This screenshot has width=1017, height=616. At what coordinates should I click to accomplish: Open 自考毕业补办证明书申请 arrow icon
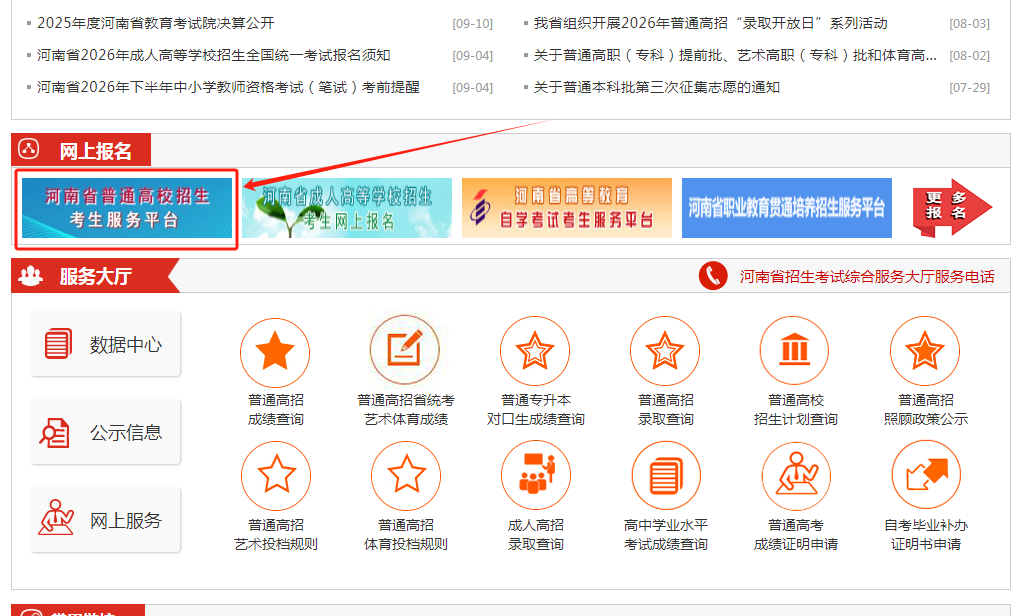coord(926,475)
